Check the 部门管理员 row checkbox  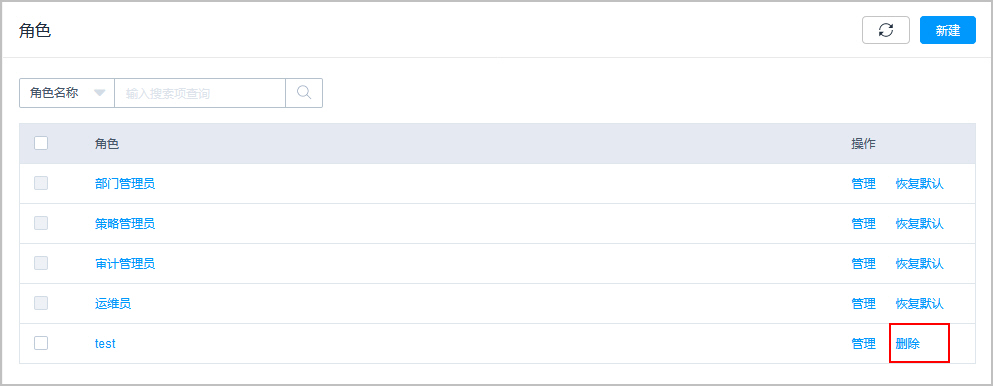point(41,184)
